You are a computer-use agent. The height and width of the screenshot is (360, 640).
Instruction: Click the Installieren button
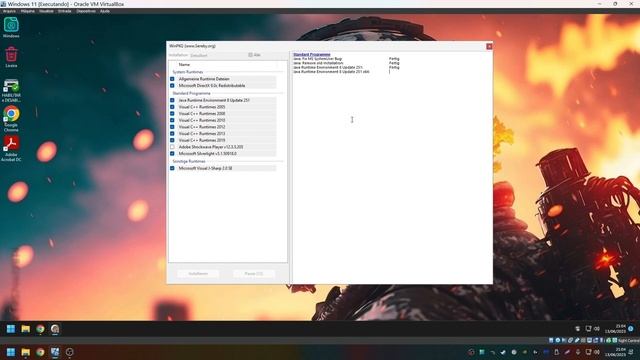tap(198, 273)
